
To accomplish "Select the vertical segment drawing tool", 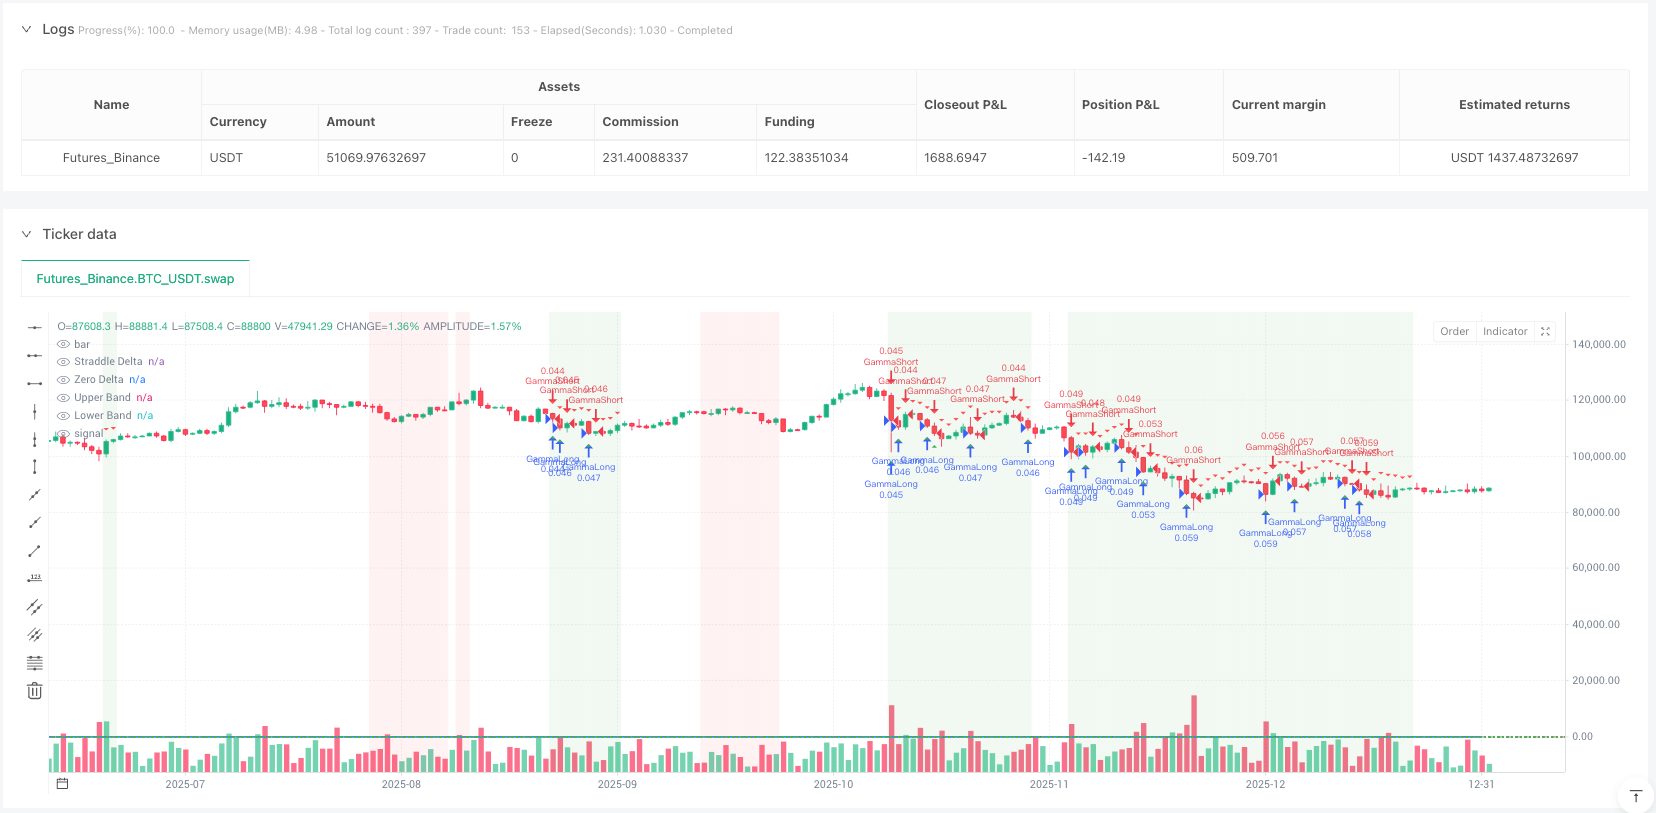I will click(34, 466).
